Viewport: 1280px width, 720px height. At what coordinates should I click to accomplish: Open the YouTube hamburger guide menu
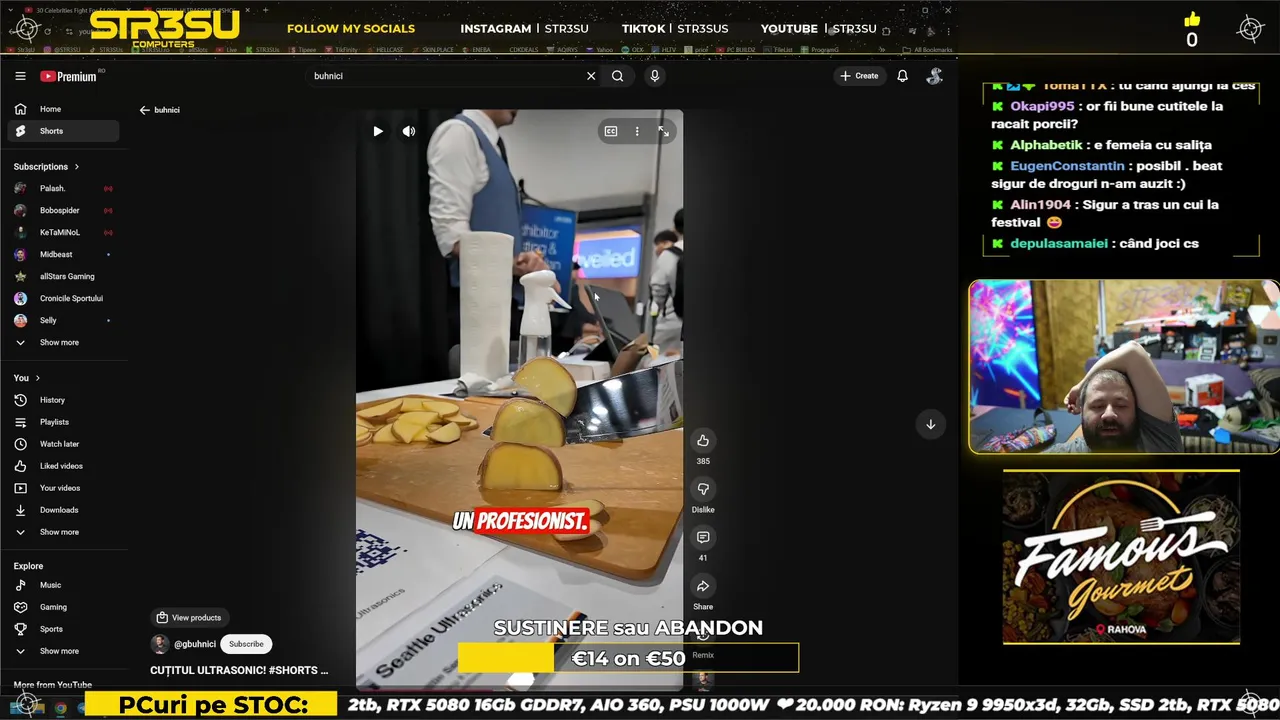pos(20,76)
